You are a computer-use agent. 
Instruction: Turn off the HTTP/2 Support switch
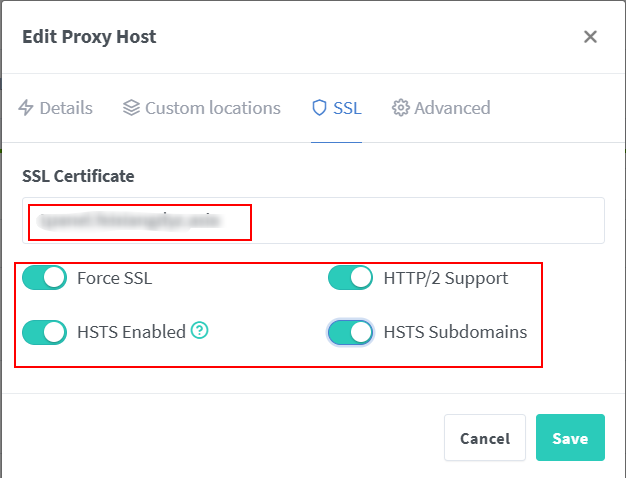click(x=350, y=278)
